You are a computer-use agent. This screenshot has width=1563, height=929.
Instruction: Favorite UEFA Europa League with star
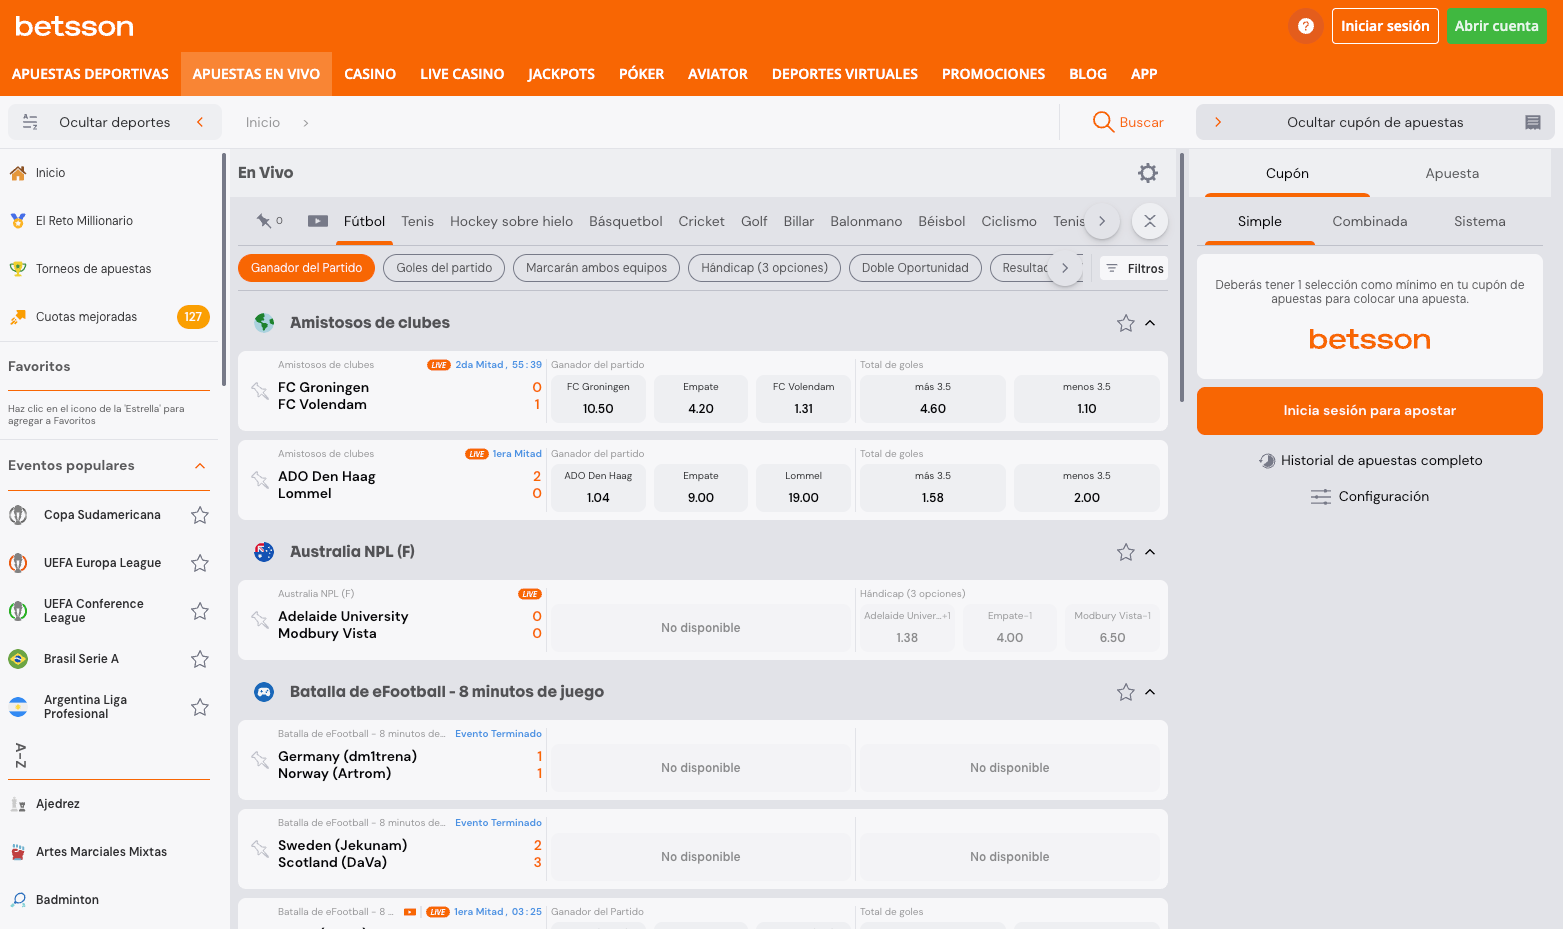(x=200, y=563)
